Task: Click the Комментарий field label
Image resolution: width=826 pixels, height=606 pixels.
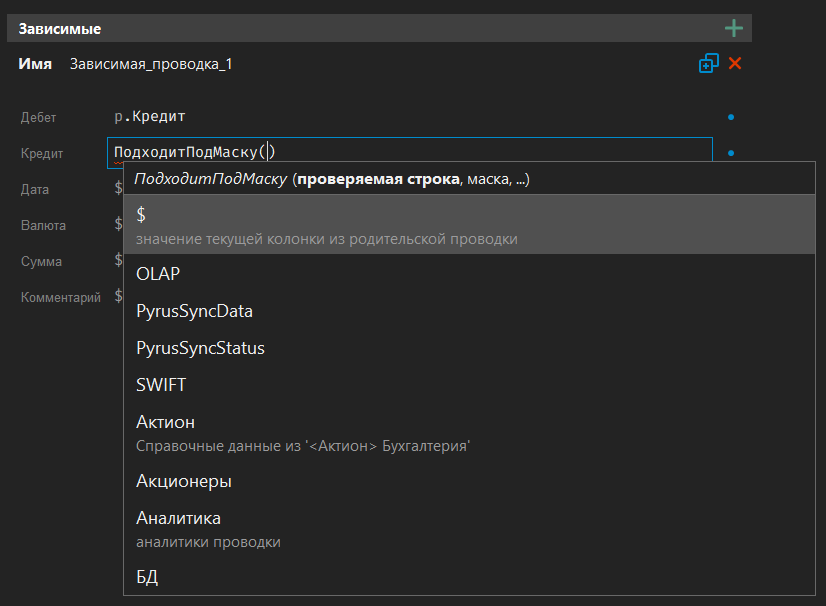Action: tap(61, 297)
